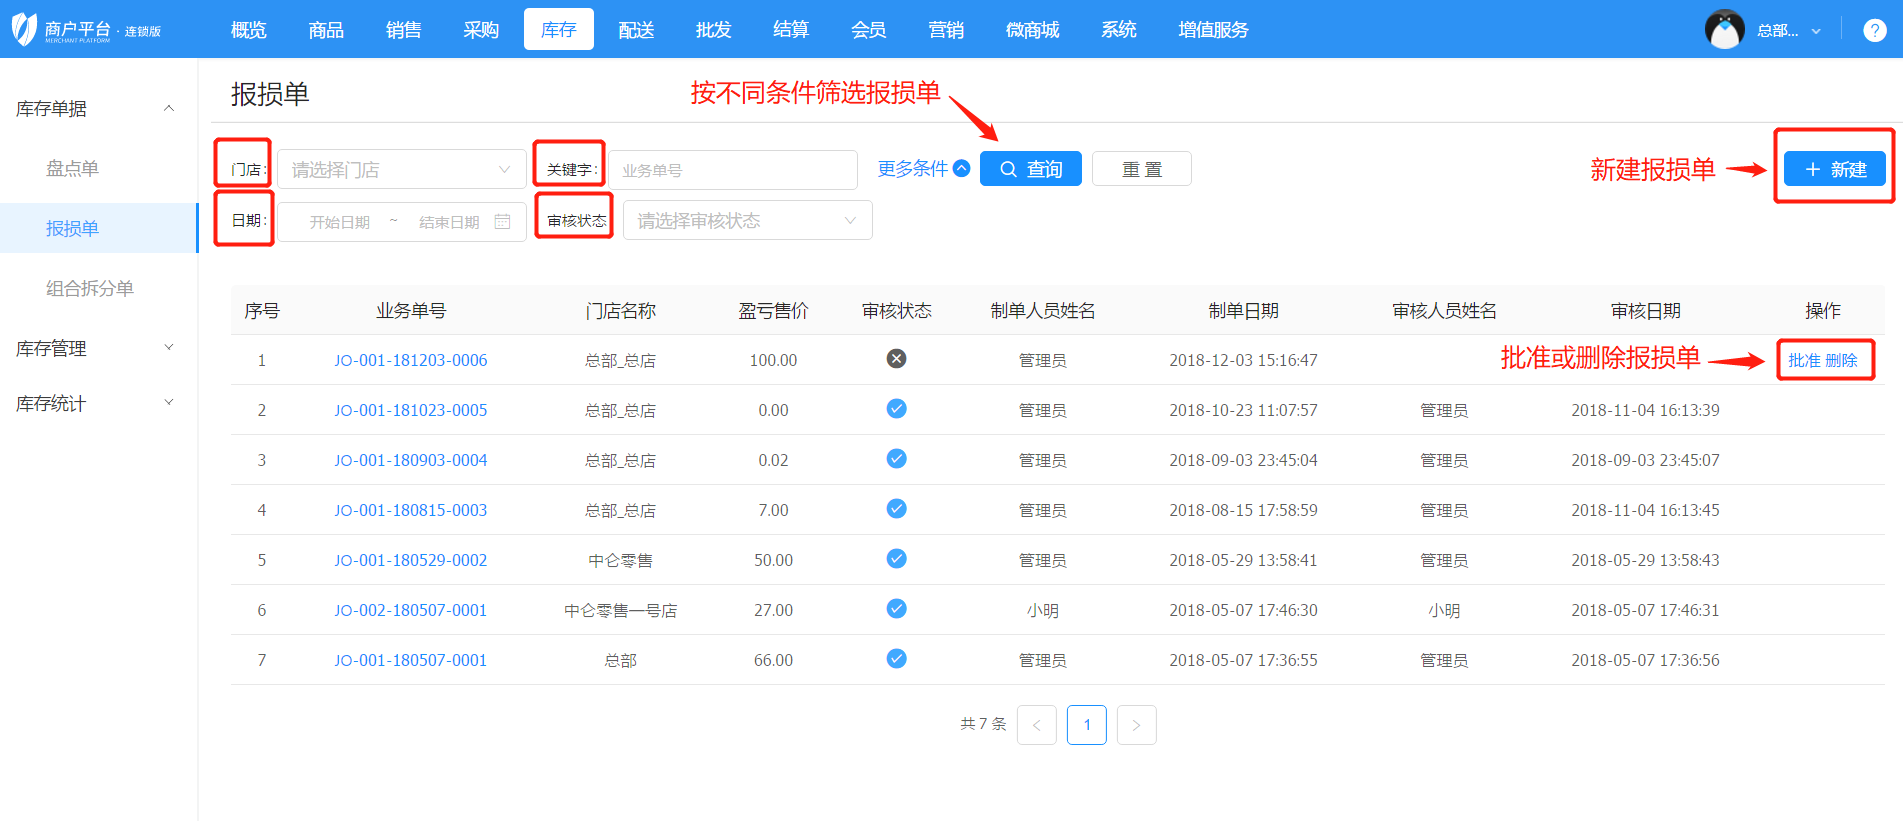Click the 新建 button to create a report
Image resolution: width=1903 pixels, height=821 pixels.
click(1834, 169)
